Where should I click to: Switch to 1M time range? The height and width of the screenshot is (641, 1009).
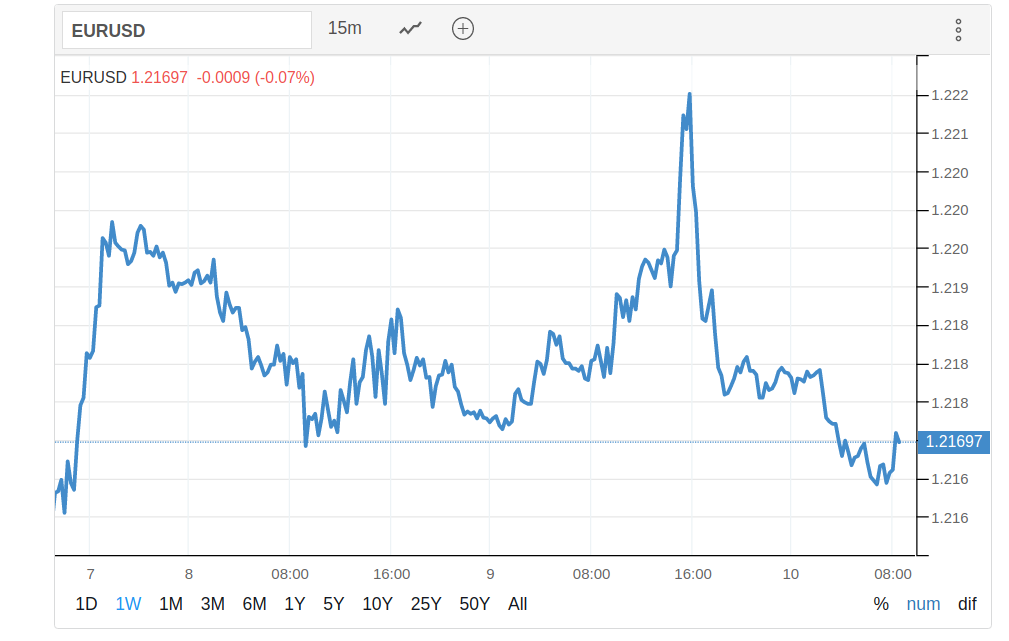coord(171,604)
